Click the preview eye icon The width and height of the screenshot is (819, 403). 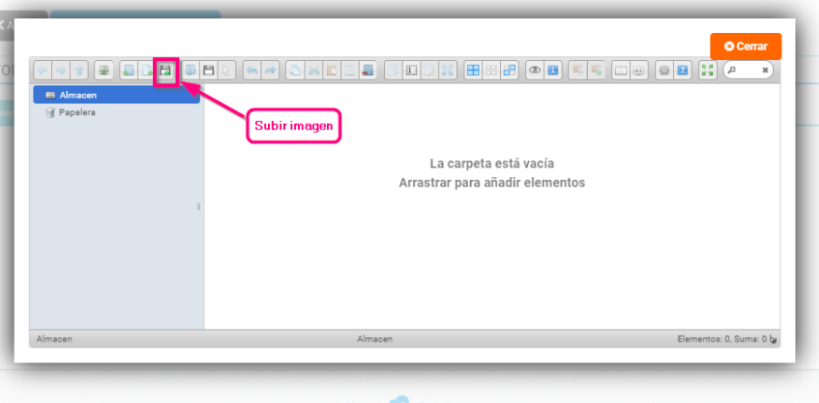click(535, 70)
